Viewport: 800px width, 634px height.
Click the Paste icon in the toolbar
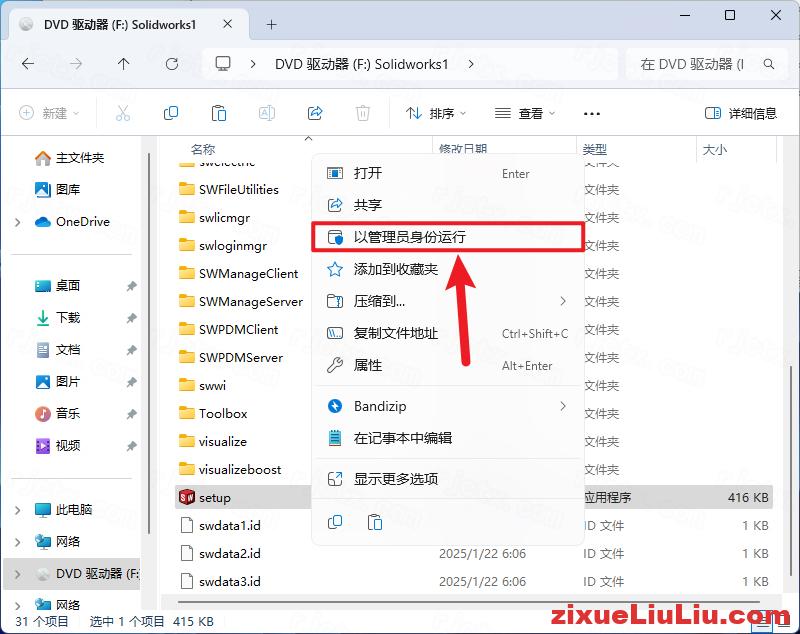[x=219, y=113]
